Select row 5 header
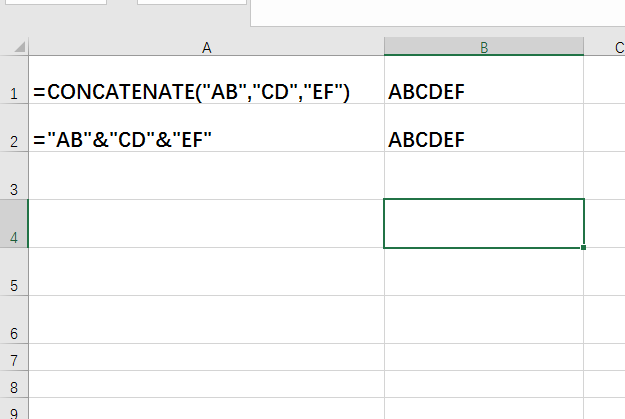 click(x=14, y=285)
